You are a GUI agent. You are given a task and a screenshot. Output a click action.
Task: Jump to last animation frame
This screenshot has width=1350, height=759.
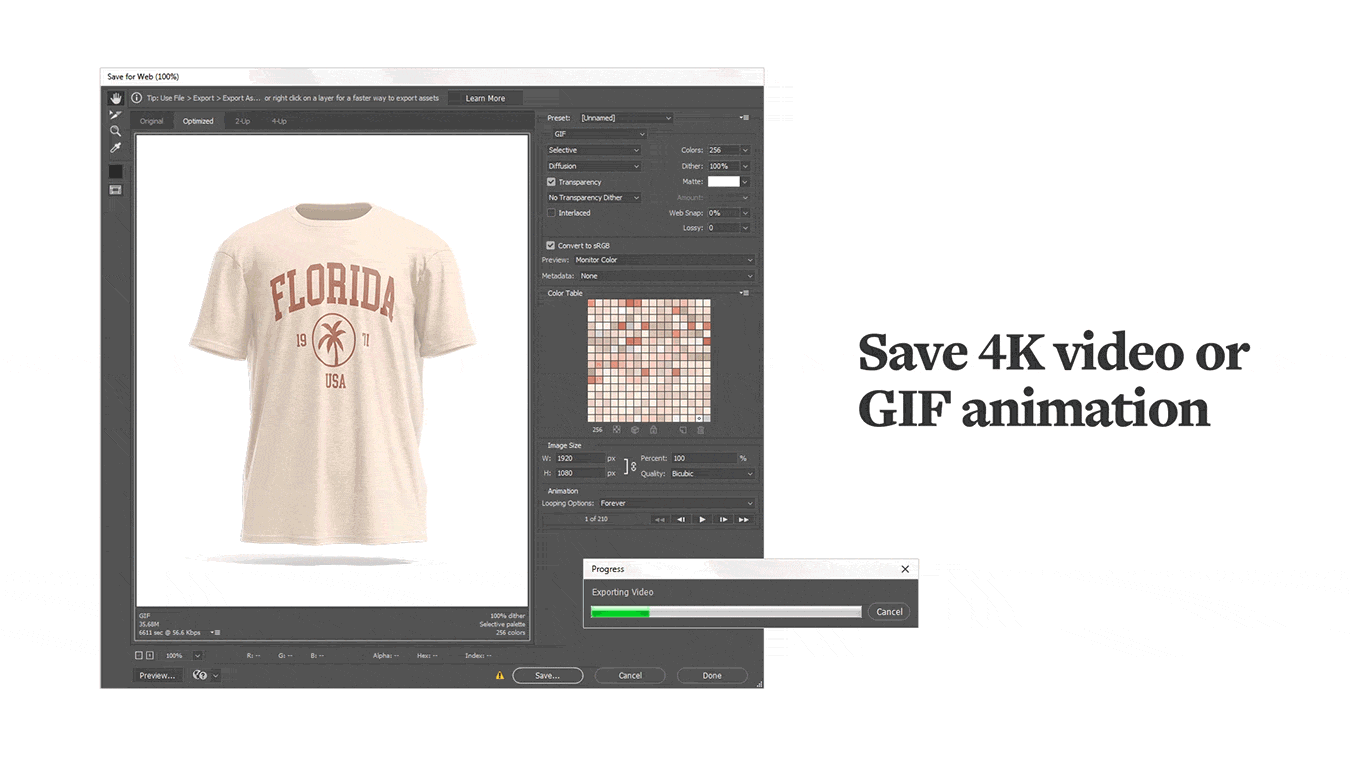[744, 520]
